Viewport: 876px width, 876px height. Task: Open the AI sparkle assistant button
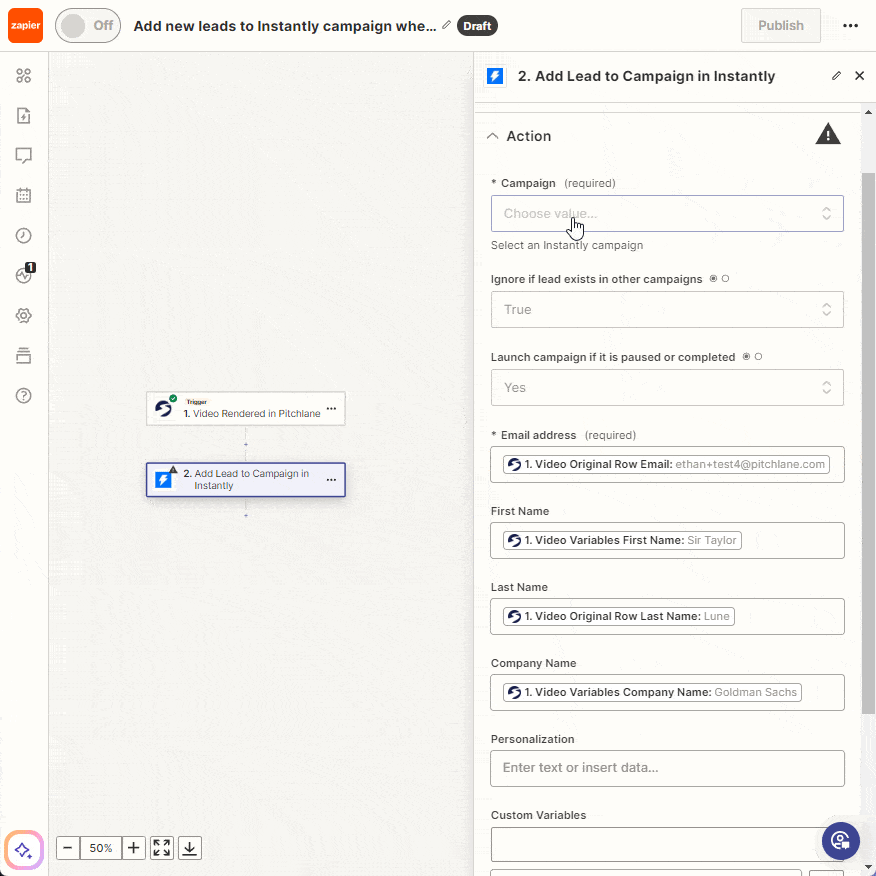pyautogui.click(x=23, y=850)
